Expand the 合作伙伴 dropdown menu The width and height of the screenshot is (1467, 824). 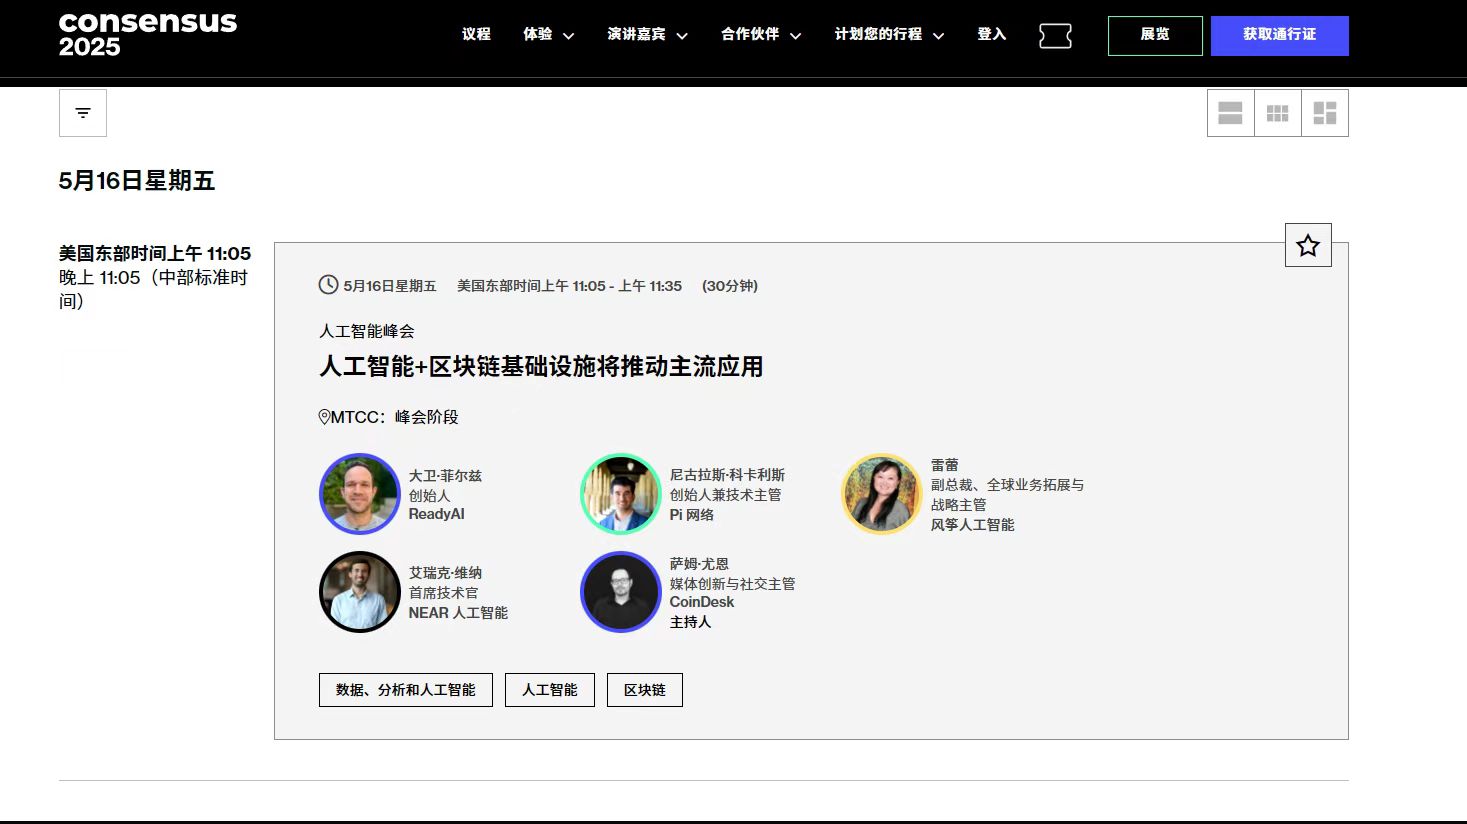[x=761, y=35]
